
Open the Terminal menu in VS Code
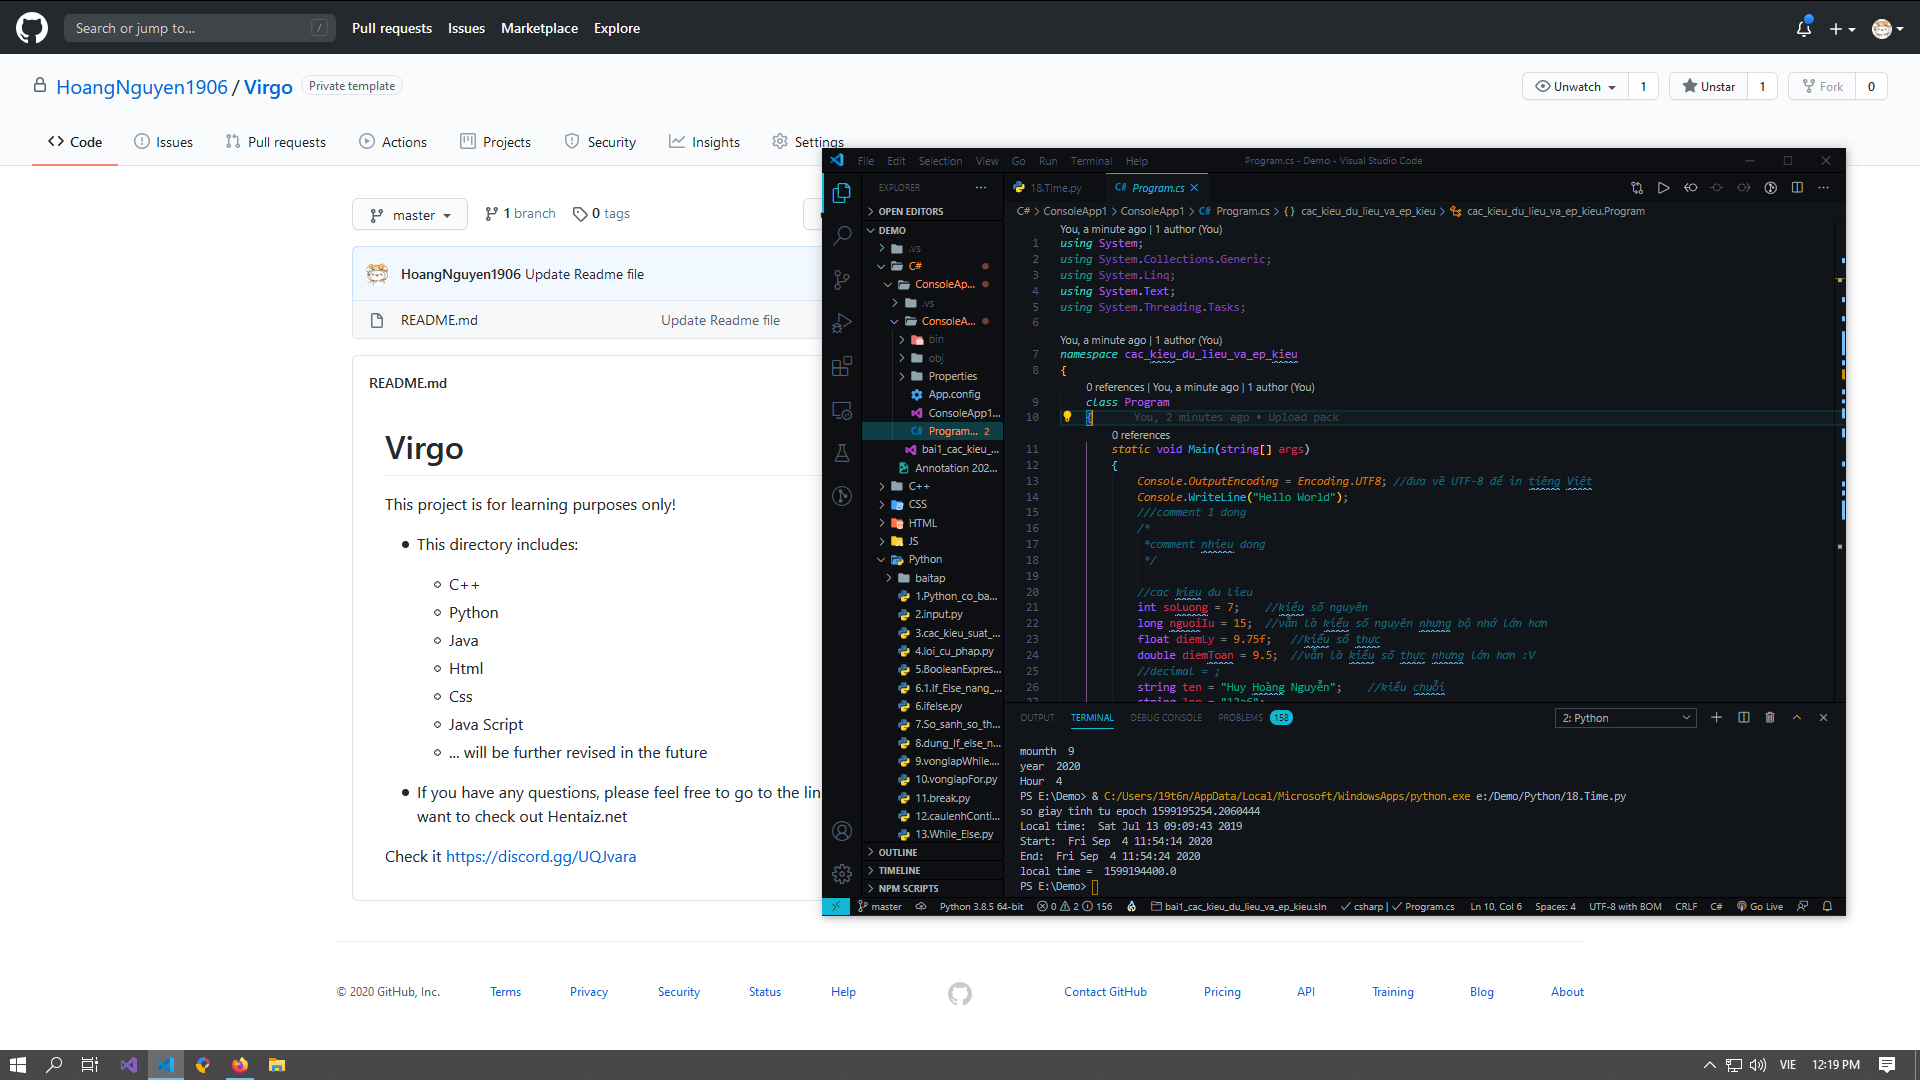click(1091, 160)
